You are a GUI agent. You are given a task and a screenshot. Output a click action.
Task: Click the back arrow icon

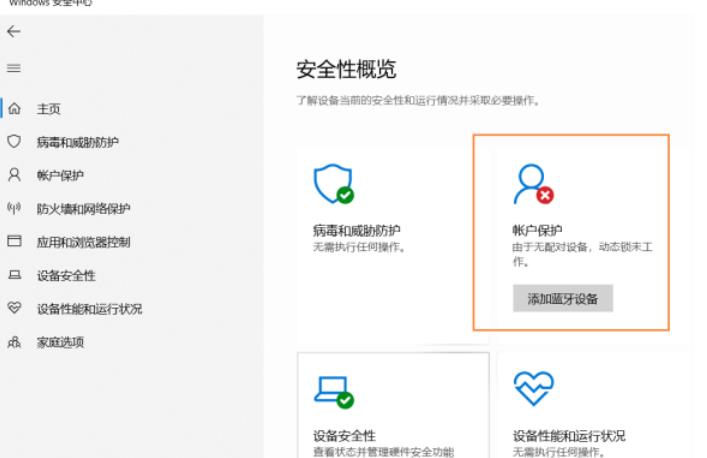click(x=13, y=32)
